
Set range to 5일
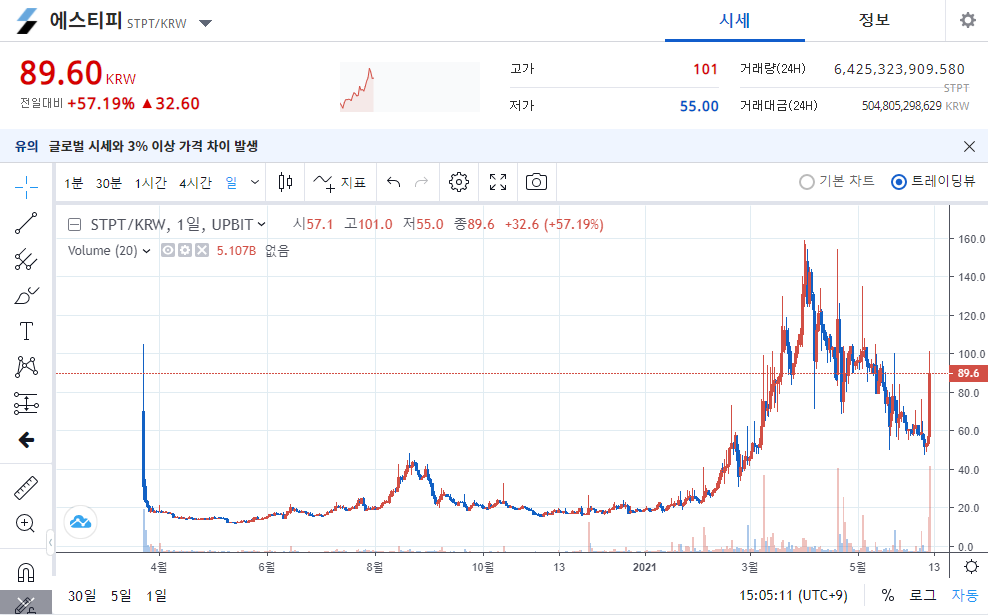(x=121, y=595)
